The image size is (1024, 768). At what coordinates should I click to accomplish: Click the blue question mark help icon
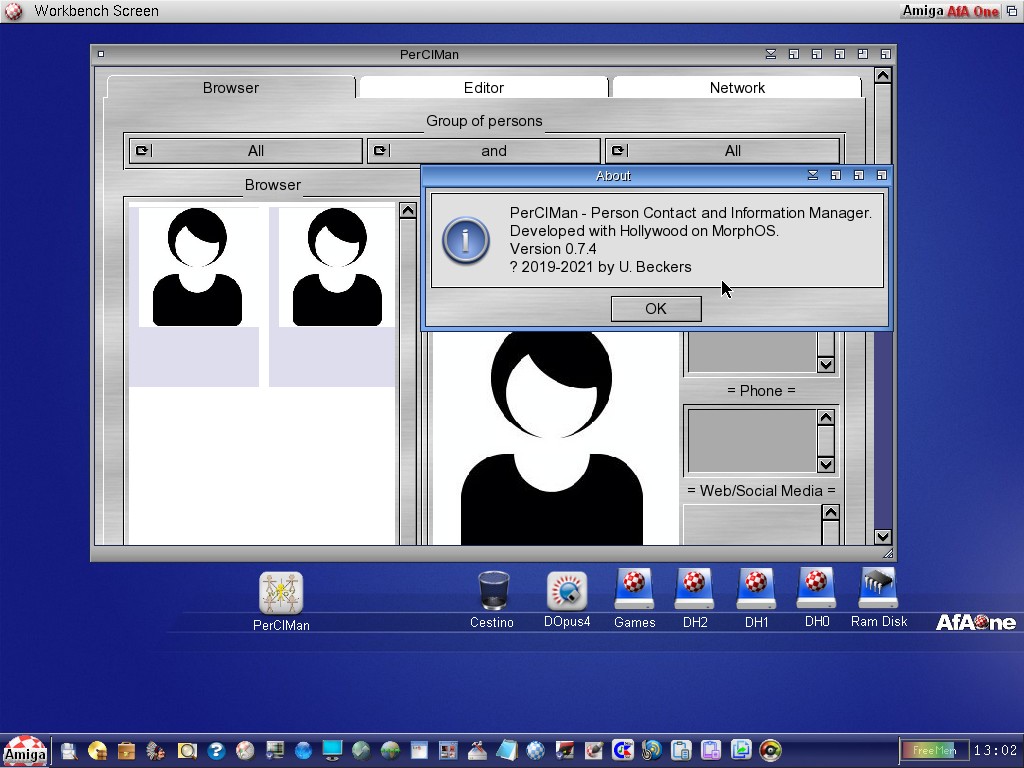[x=216, y=750]
